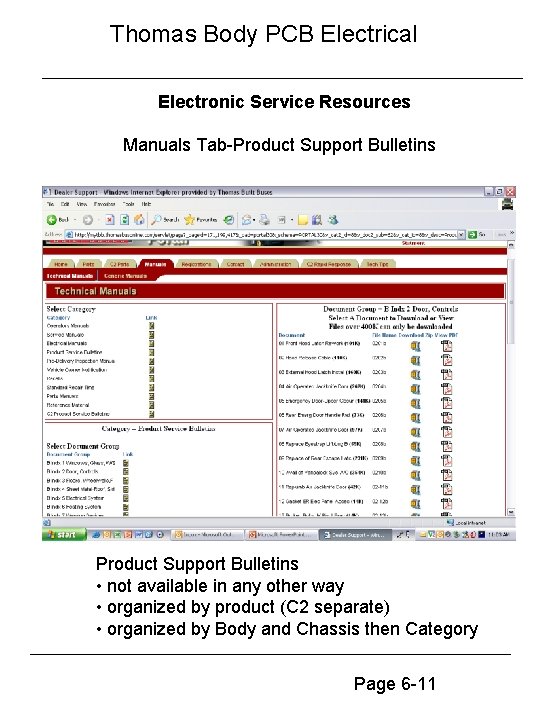The height and width of the screenshot is (720, 540).
Task: Click the IE Home page icon
Action: tap(139, 220)
